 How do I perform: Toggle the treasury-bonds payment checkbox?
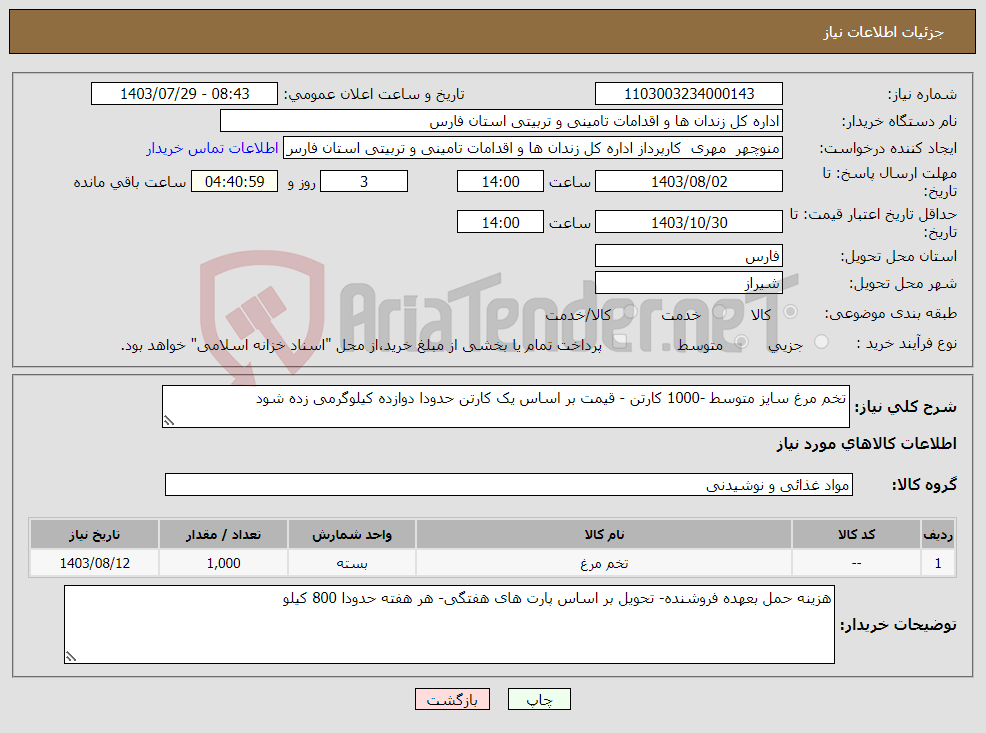[x=619, y=341]
